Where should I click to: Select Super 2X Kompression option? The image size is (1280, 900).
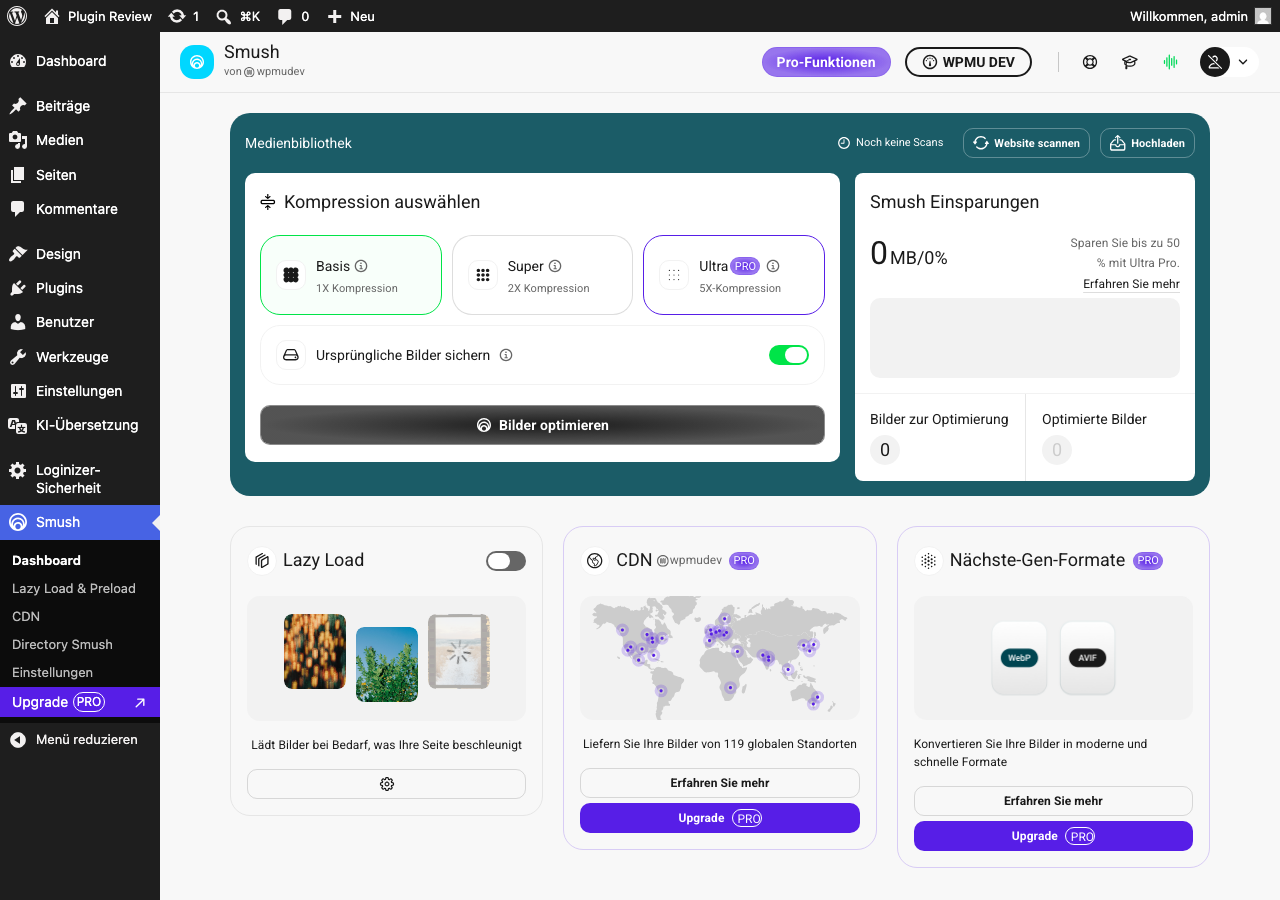point(542,275)
